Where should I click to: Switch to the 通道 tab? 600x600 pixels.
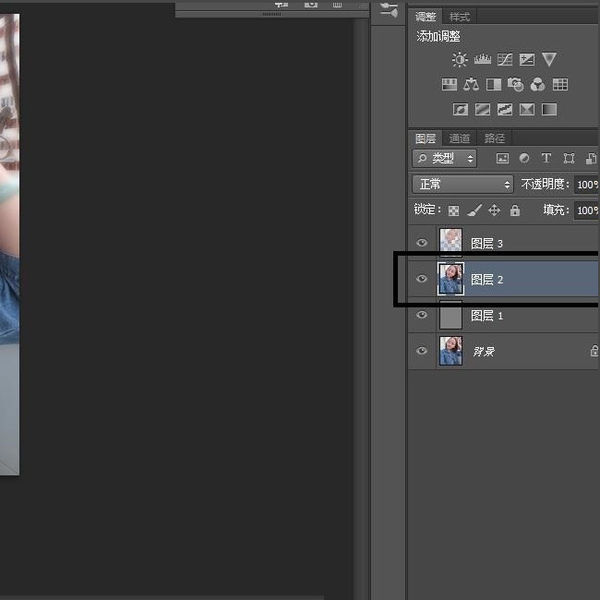(x=459, y=138)
